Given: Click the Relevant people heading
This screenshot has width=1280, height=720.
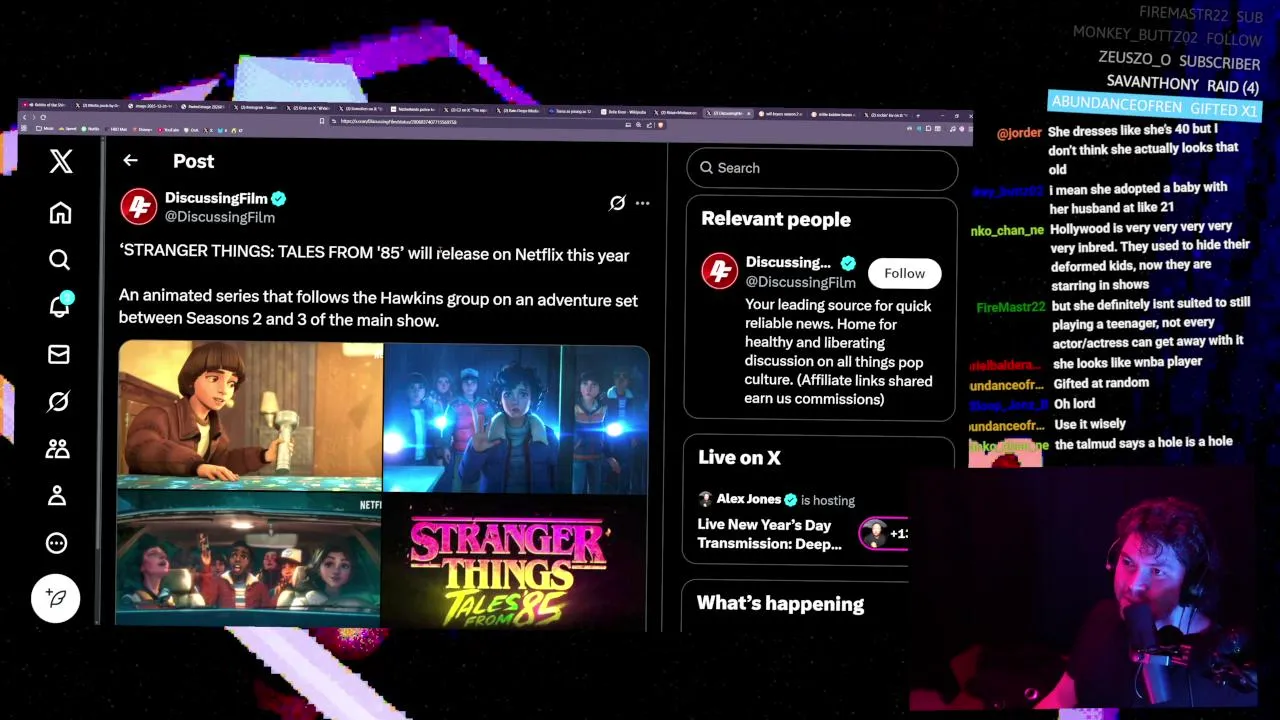Looking at the screenshot, I should pyautogui.click(x=776, y=219).
